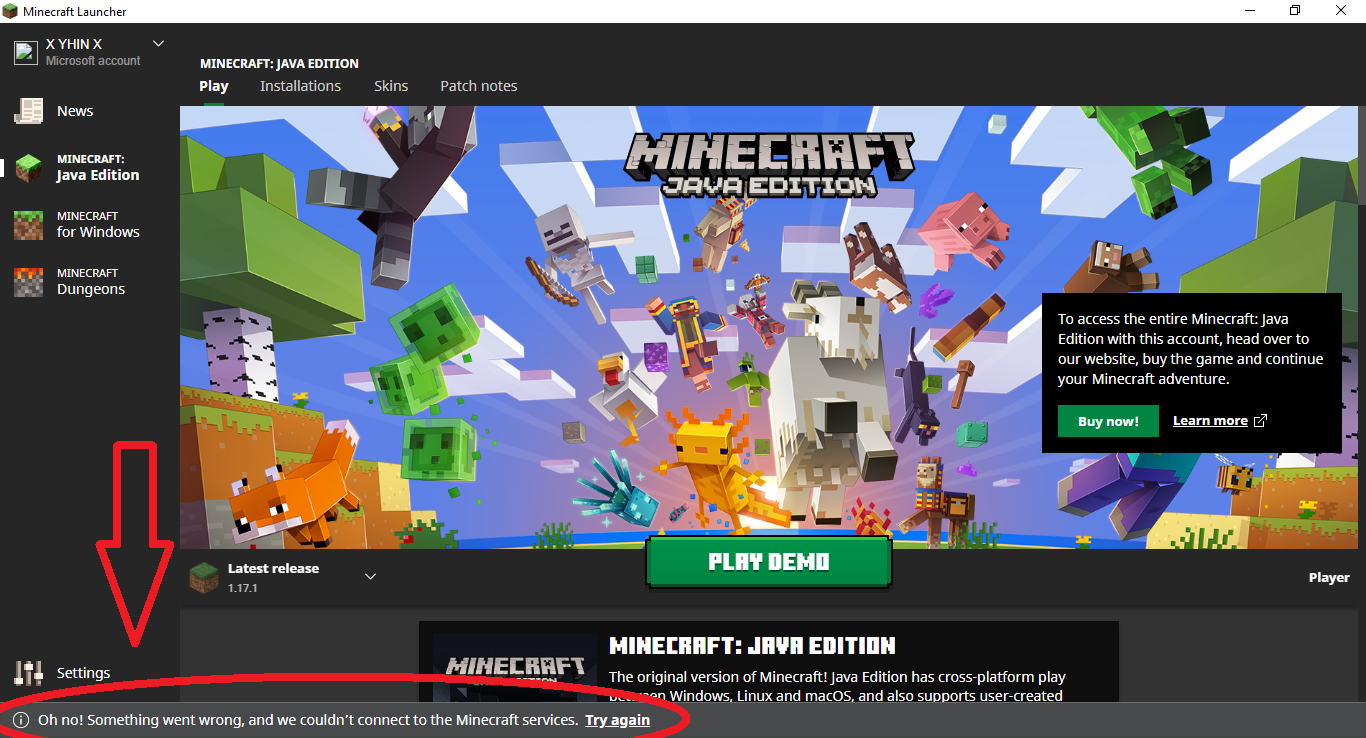Viewport: 1366px width, 738px height.
Task: Click the Buy now! button
Action: (1108, 421)
